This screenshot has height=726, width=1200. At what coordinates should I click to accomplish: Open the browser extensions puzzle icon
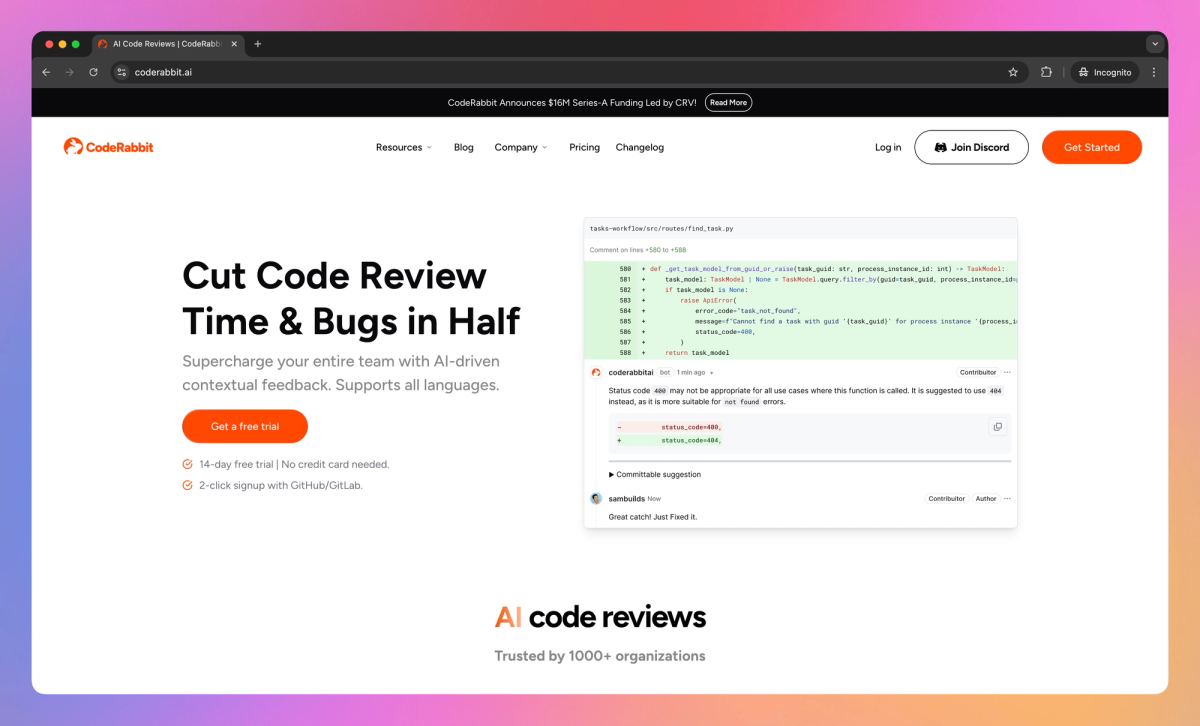click(x=1046, y=72)
